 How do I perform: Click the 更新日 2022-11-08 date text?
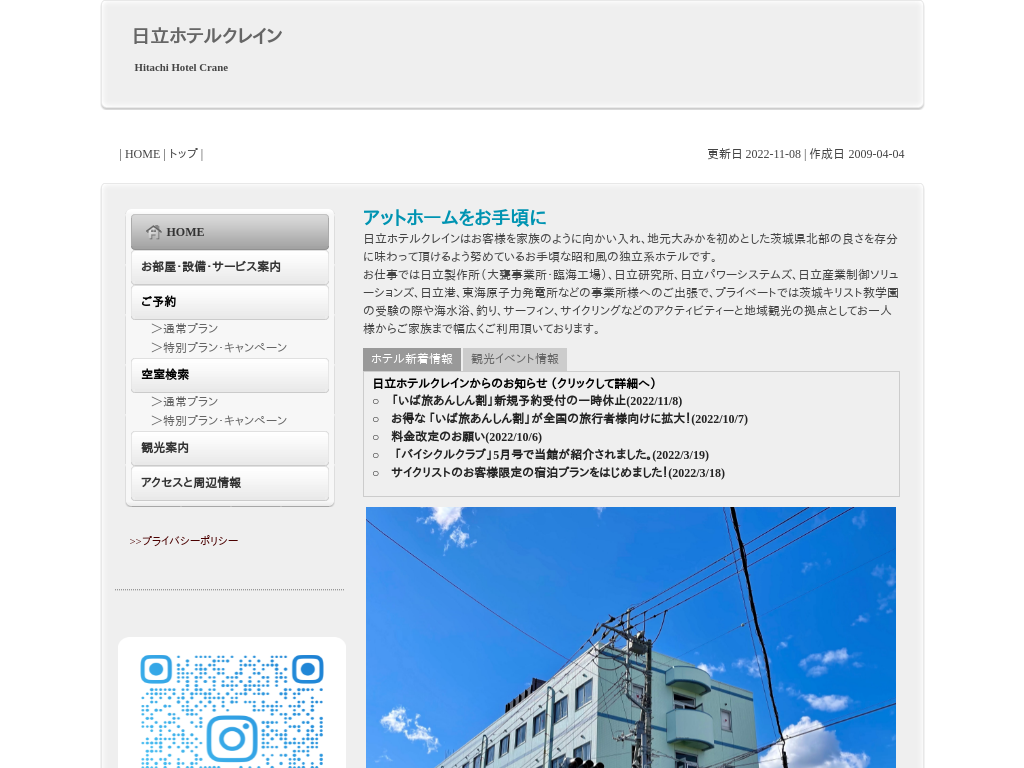coord(754,154)
